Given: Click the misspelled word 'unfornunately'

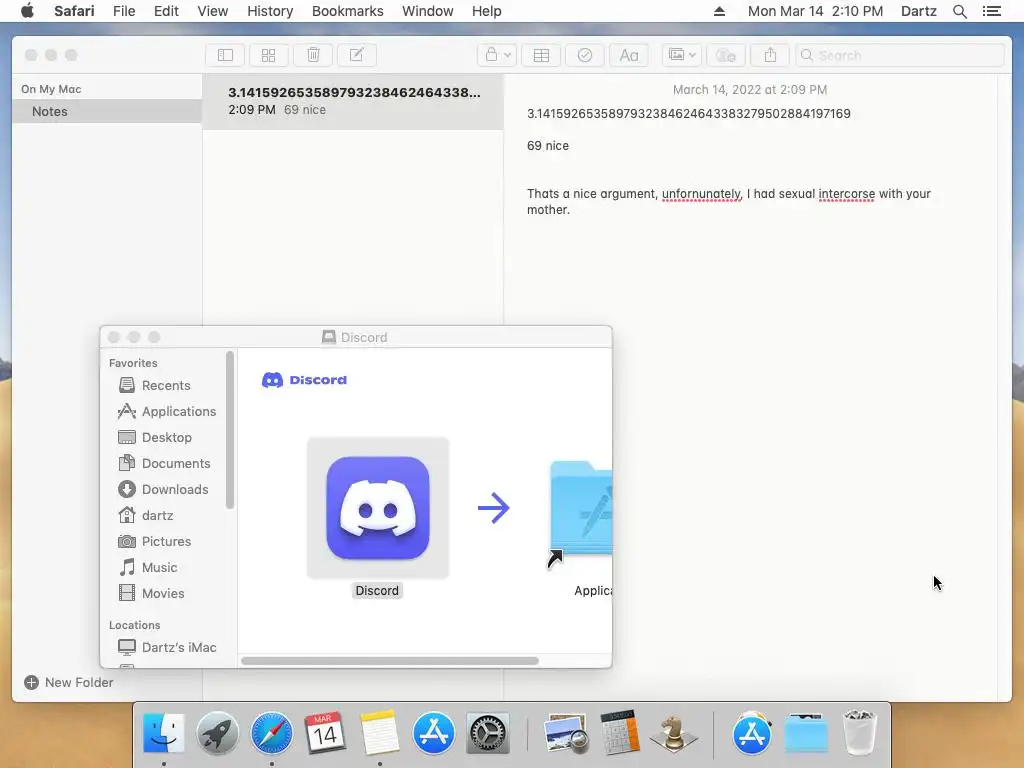Looking at the screenshot, I should click(x=702, y=194).
